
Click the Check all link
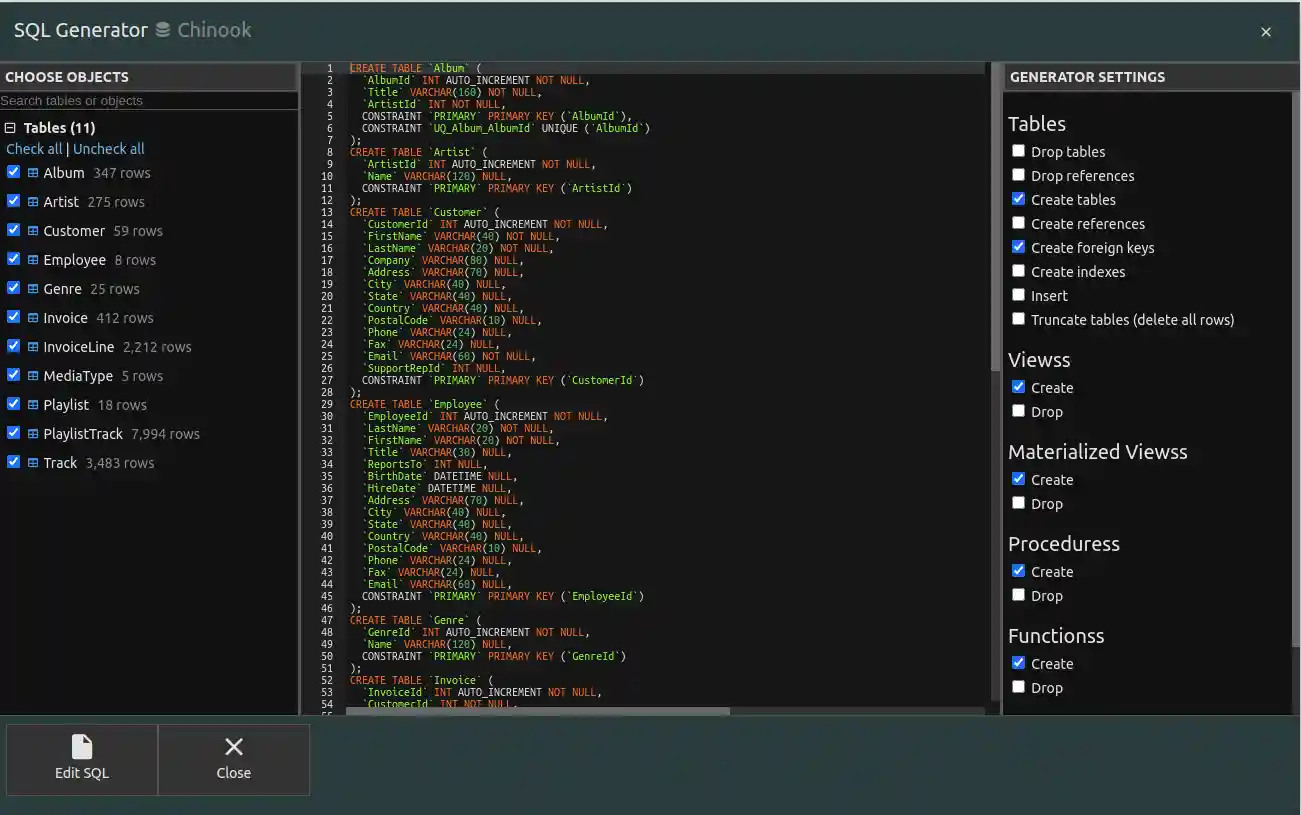tap(34, 149)
